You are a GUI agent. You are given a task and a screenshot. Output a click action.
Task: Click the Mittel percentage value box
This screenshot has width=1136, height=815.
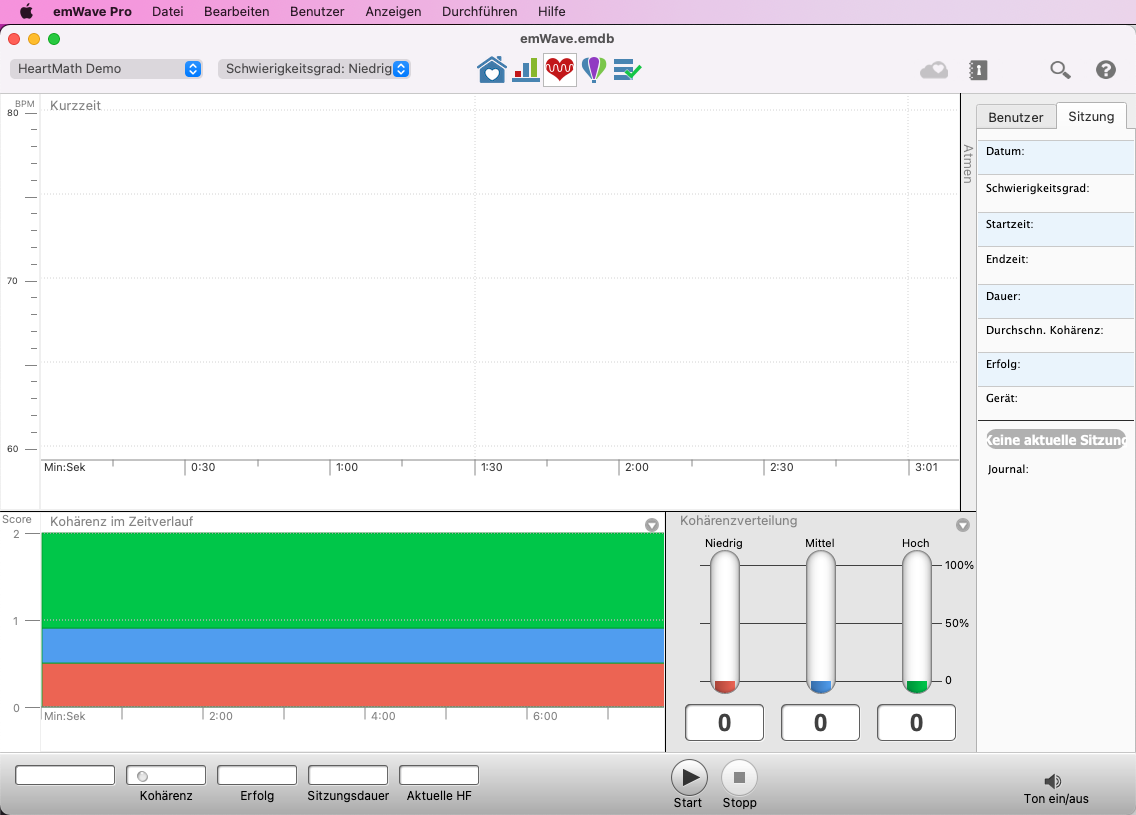coord(820,722)
